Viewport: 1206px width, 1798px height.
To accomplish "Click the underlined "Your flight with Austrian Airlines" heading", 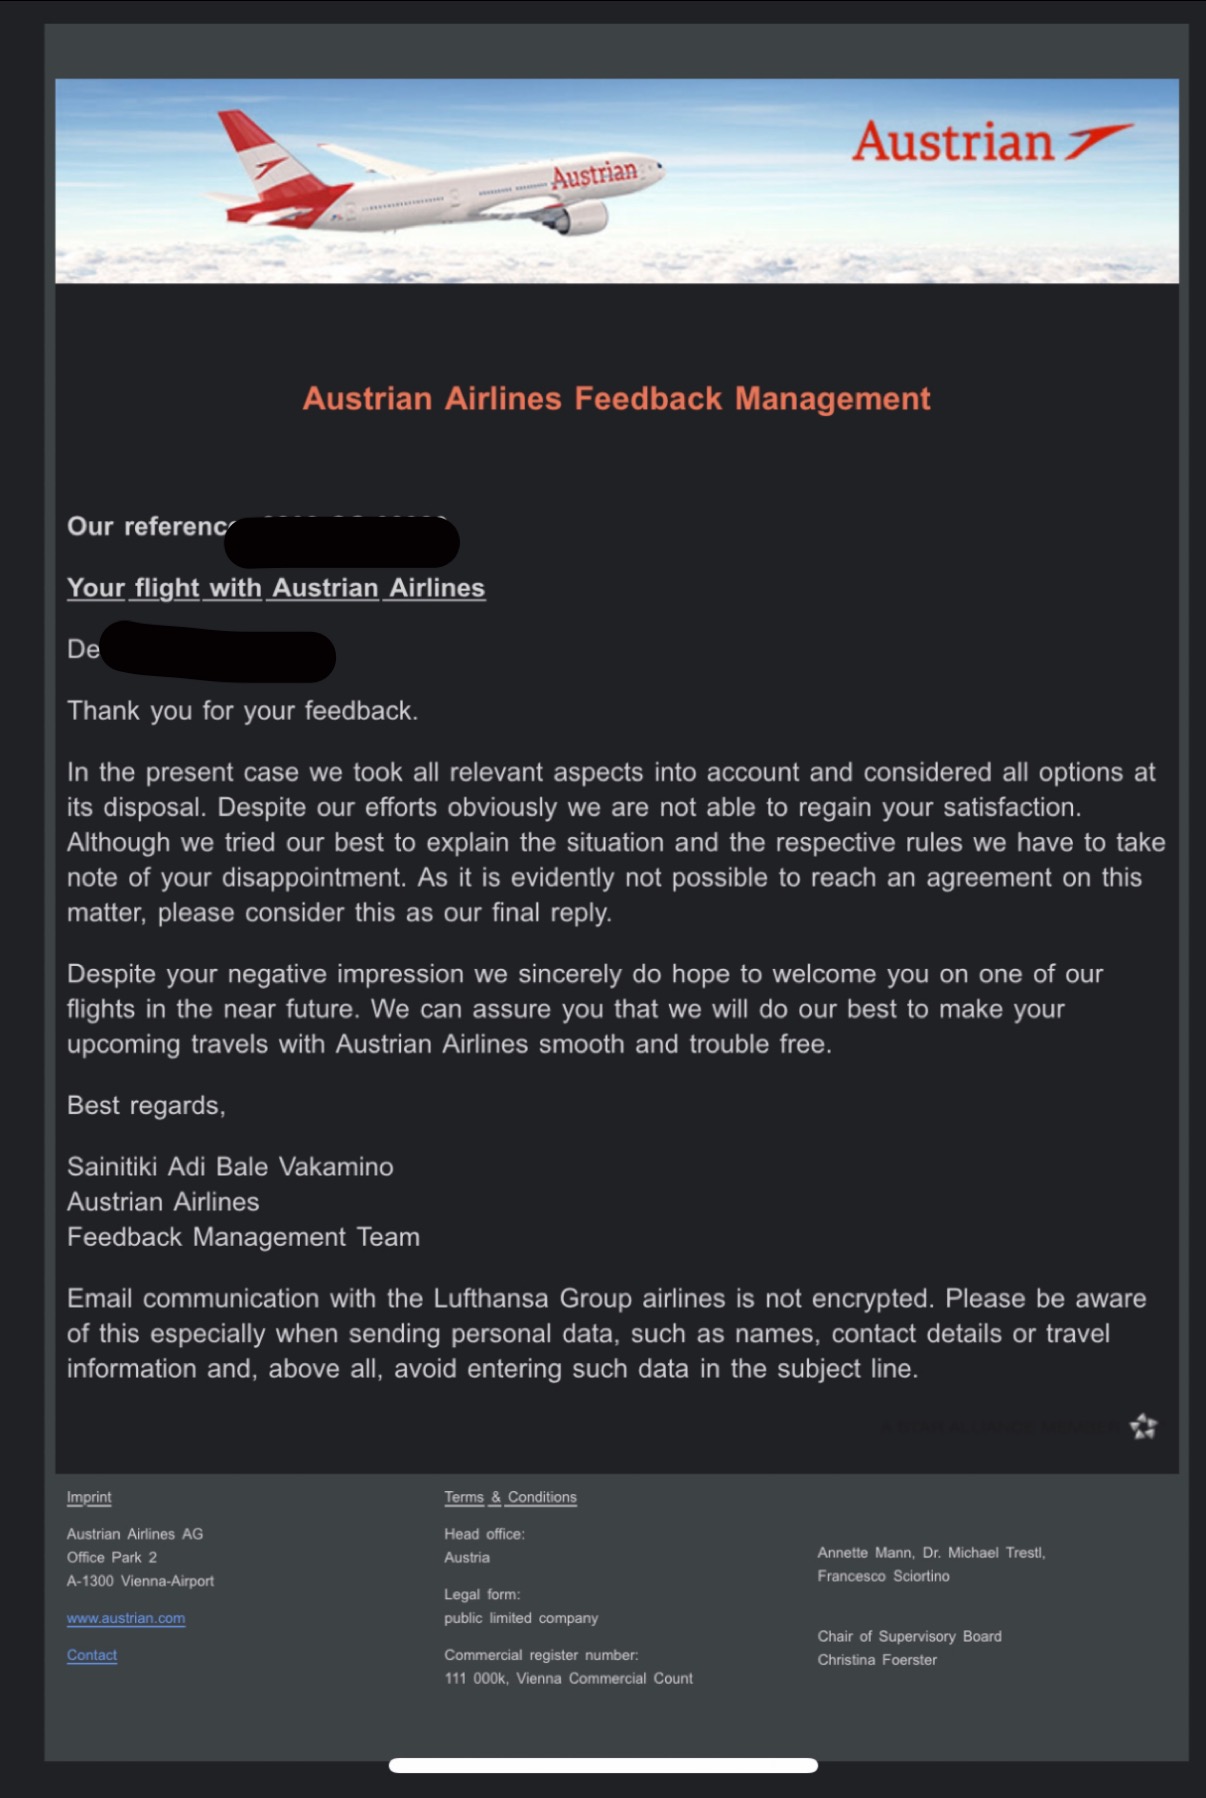I will point(276,588).
